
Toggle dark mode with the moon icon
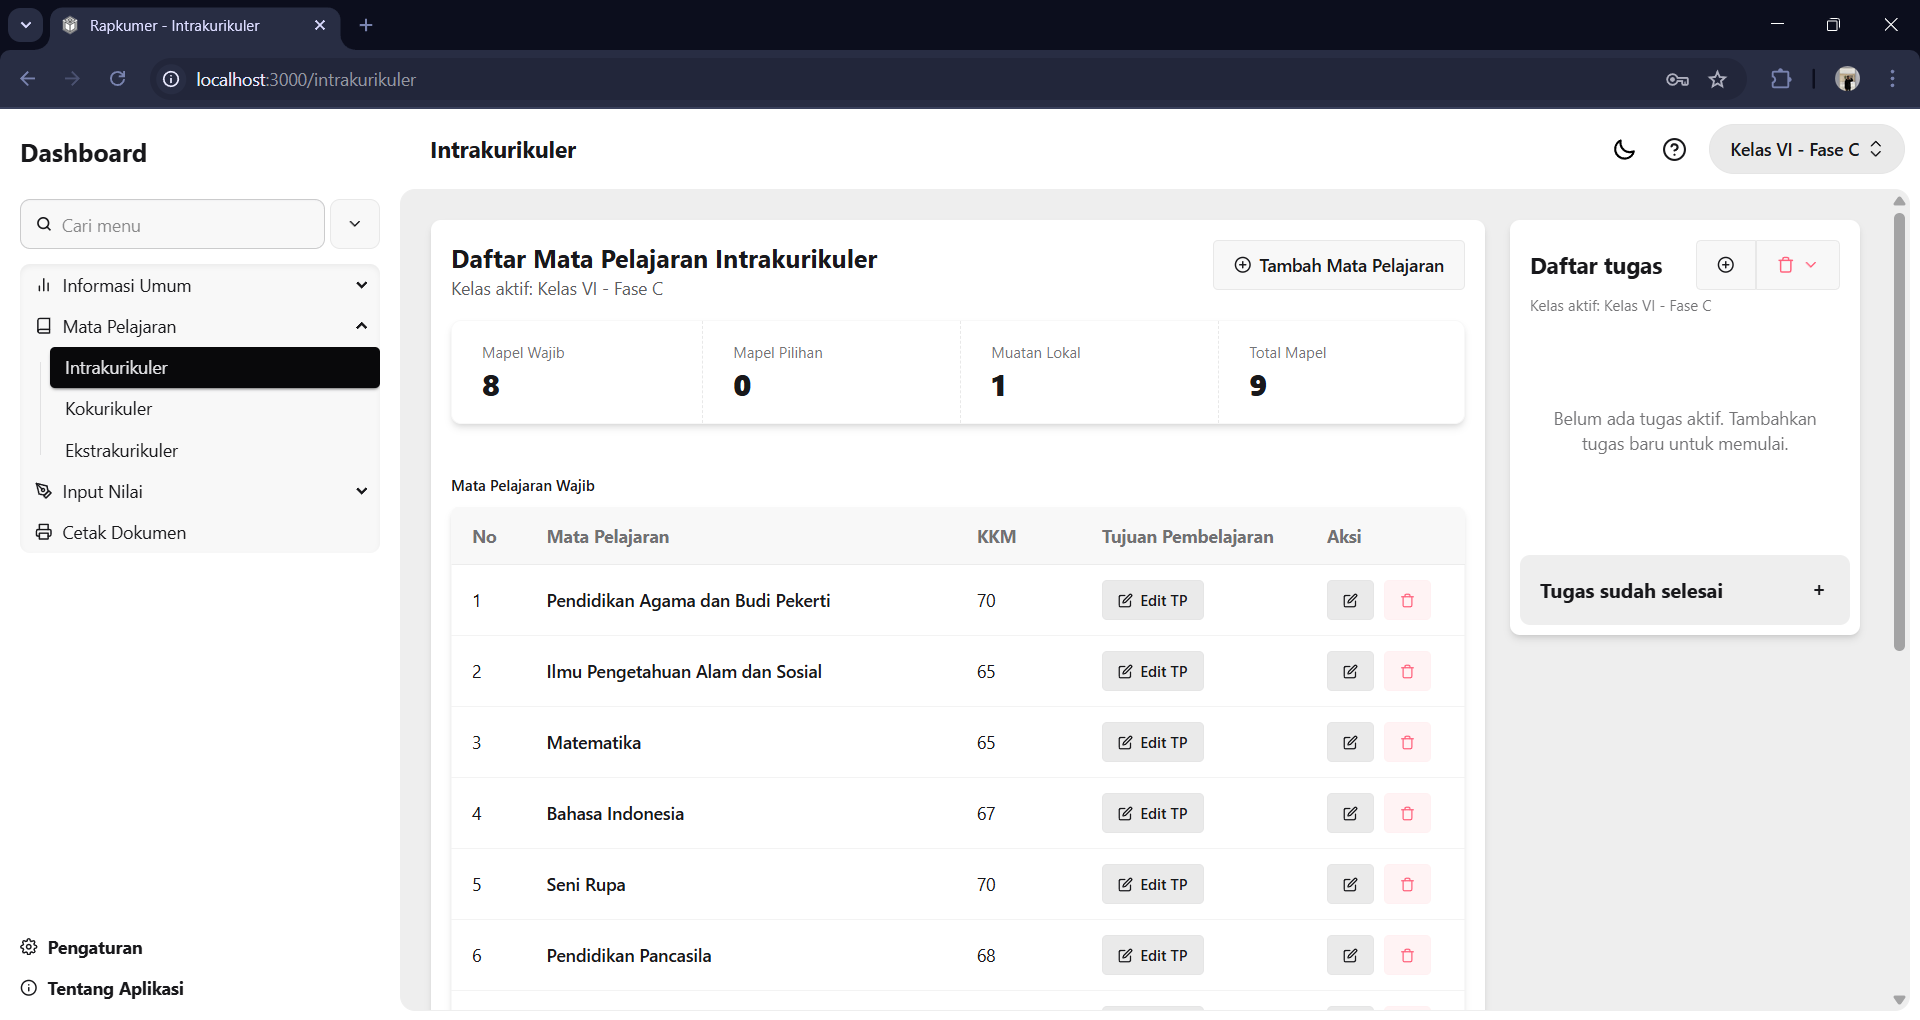pos(1624,150)
